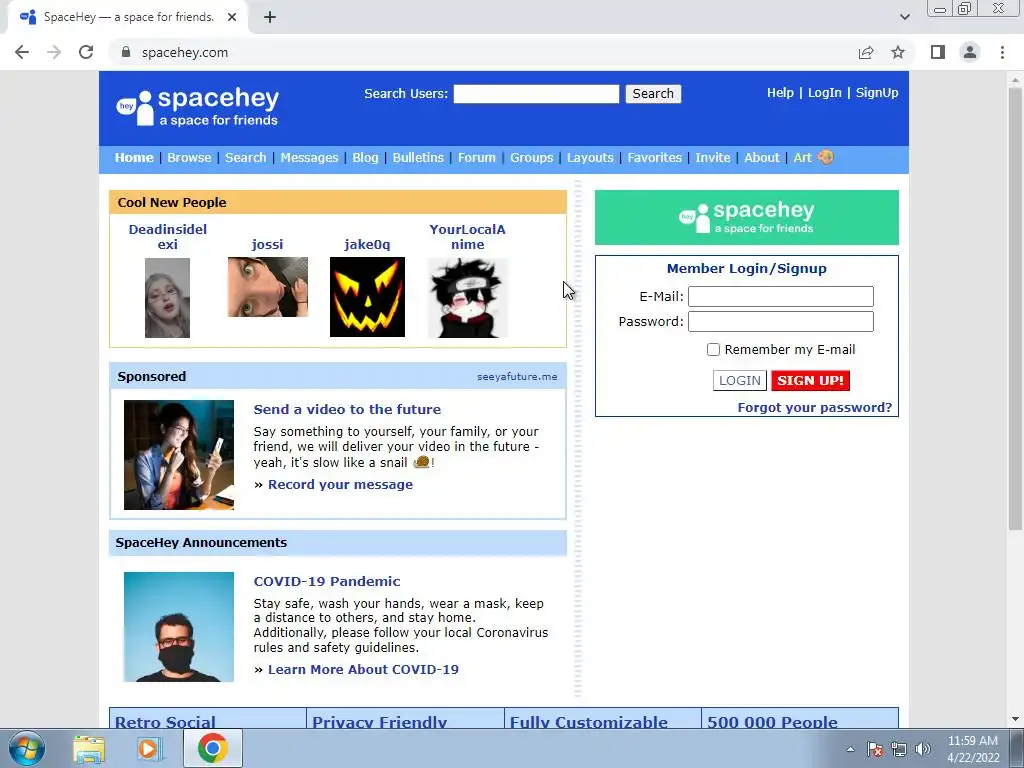Reload the page with the refresh icon

[x=86, y=52]
